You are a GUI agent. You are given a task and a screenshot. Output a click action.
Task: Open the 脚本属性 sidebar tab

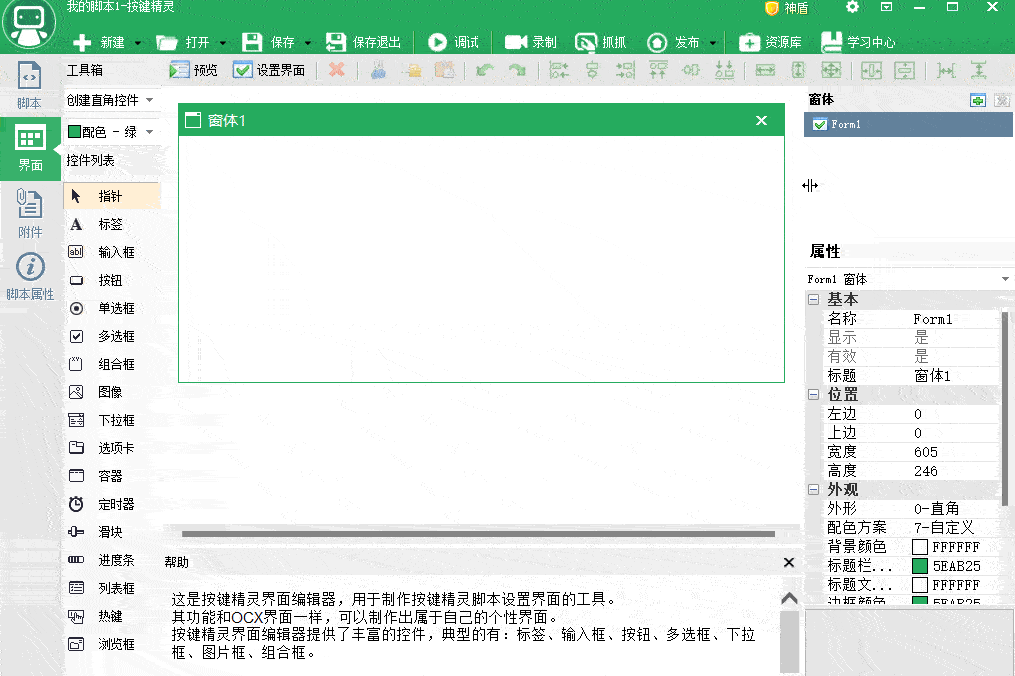coord(30,276)
